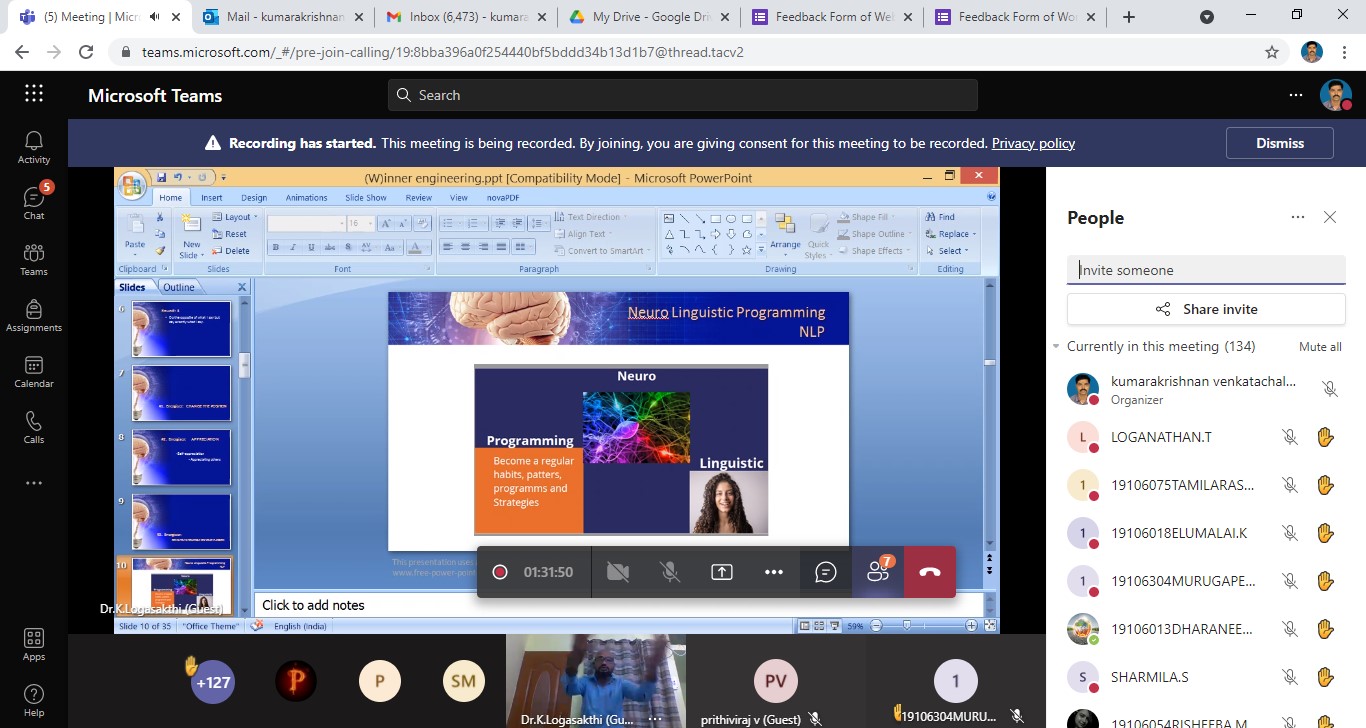
Task: Select prithiviraj v guest tile
Action: [776, 681]
